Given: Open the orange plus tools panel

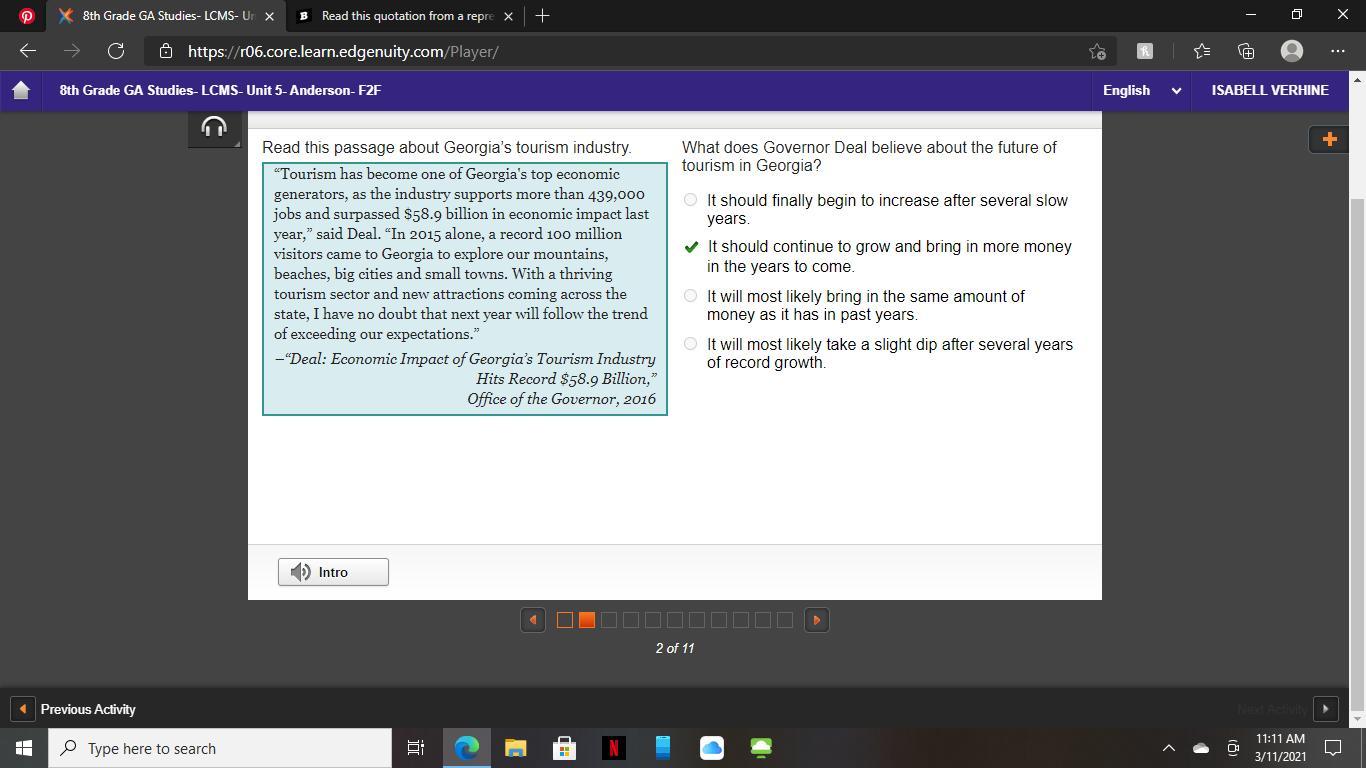Looking at the screenshot, I should coord(1329,140).
